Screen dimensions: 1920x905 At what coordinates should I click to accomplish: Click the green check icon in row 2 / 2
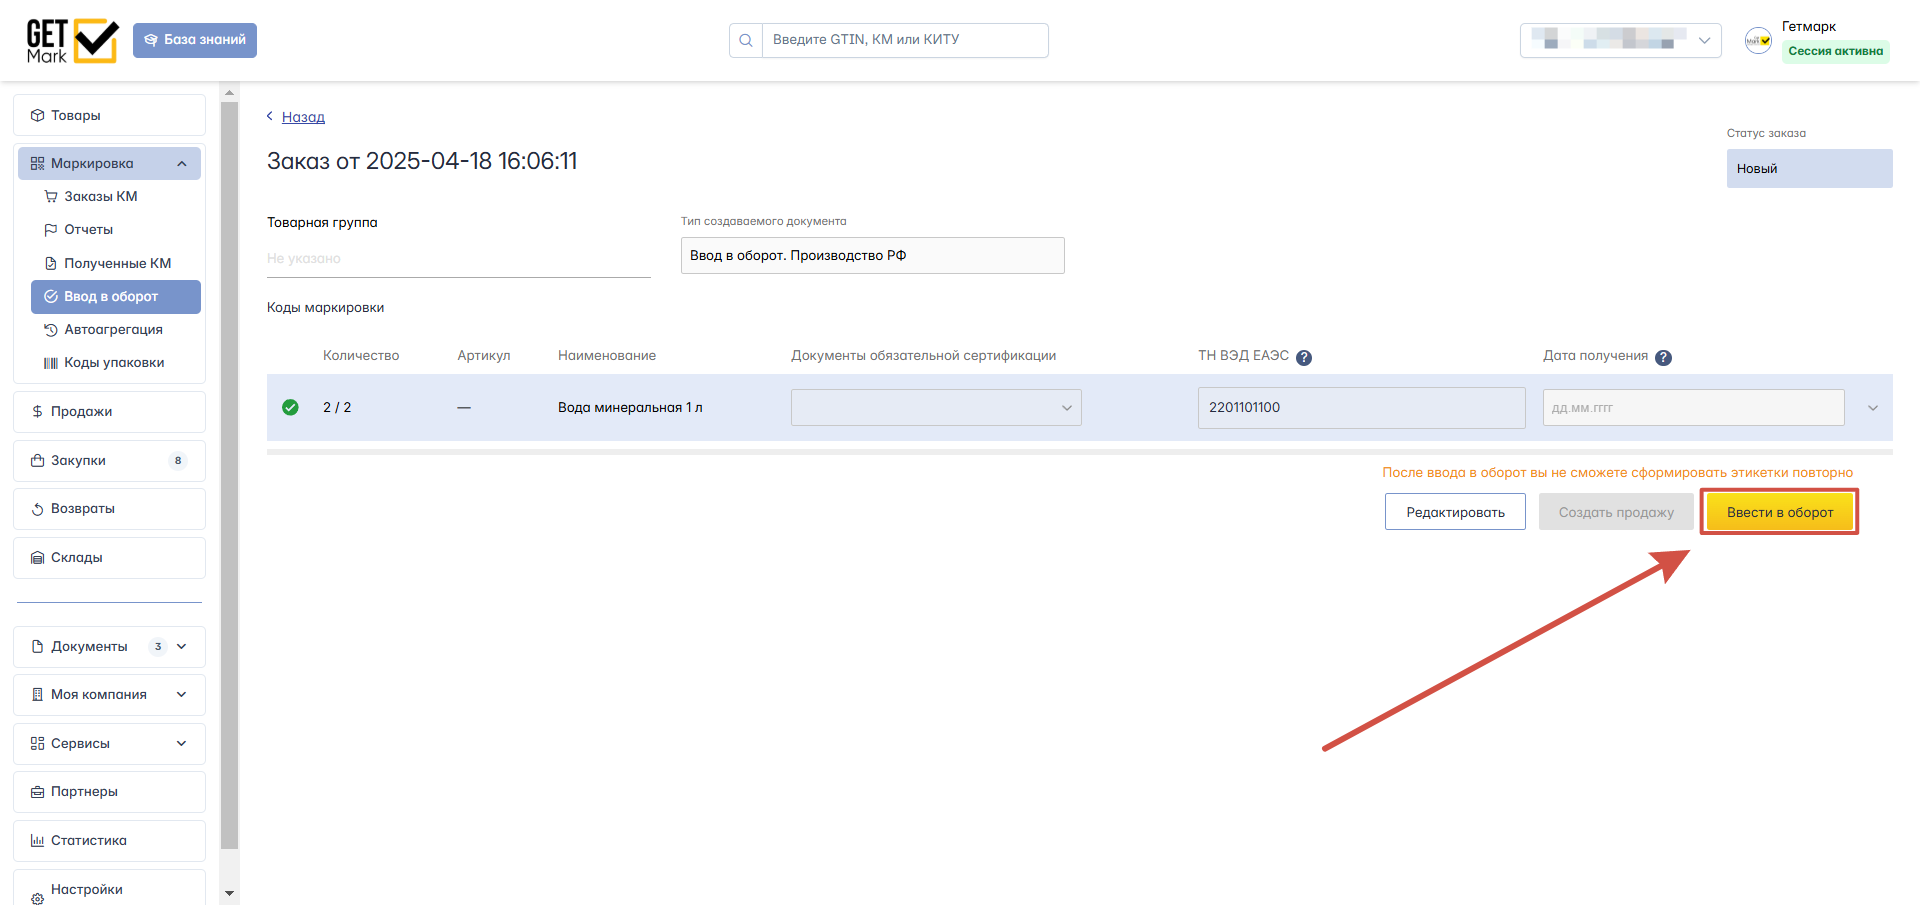[290, 408]
